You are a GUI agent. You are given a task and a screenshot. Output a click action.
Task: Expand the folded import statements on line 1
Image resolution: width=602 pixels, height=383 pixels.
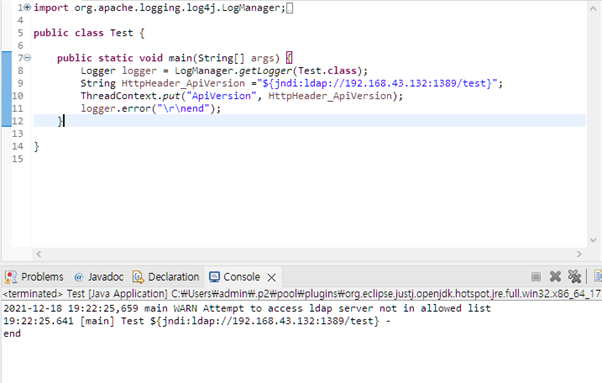click(x=28, y=7)
